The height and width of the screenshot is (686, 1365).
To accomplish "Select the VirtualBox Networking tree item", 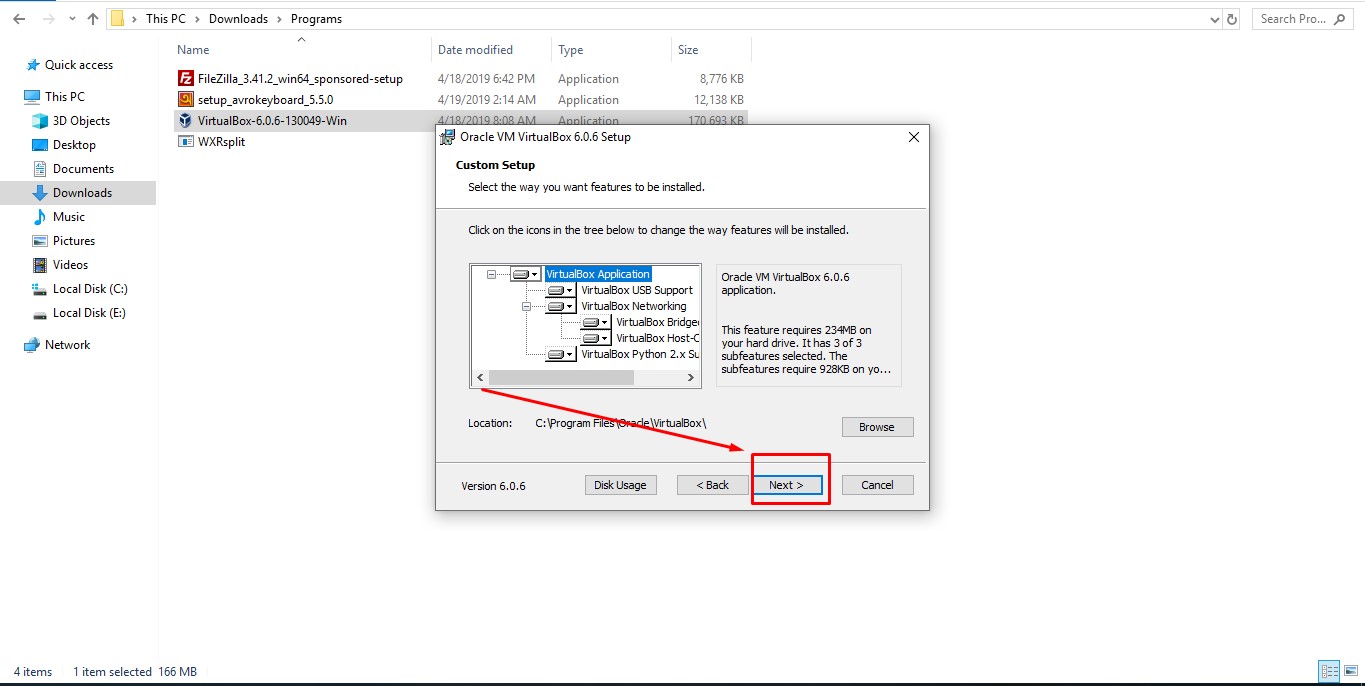I will click(x=634, y=306).
